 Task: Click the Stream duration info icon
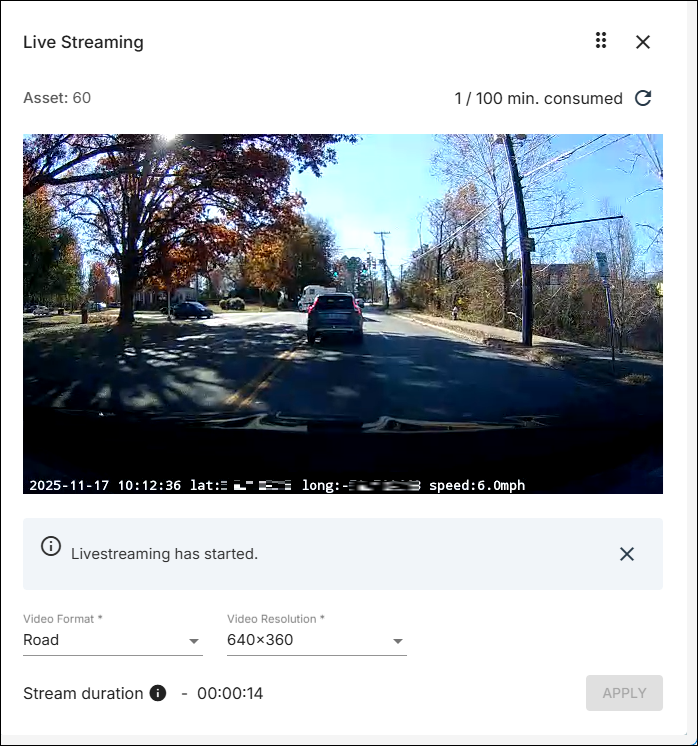pos(158,693)
